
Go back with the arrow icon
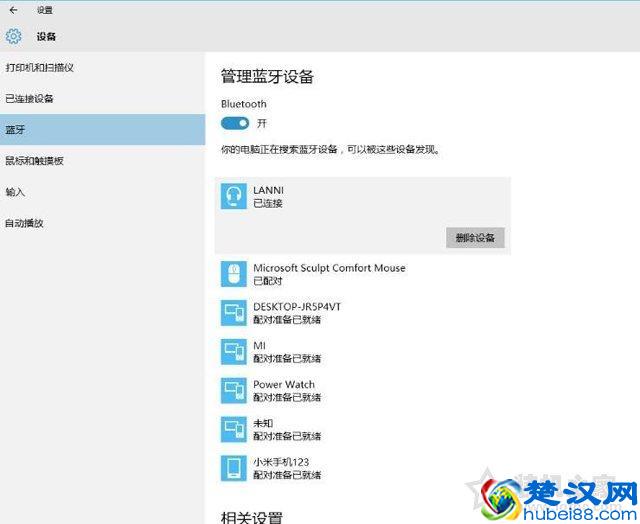point(13,10)
